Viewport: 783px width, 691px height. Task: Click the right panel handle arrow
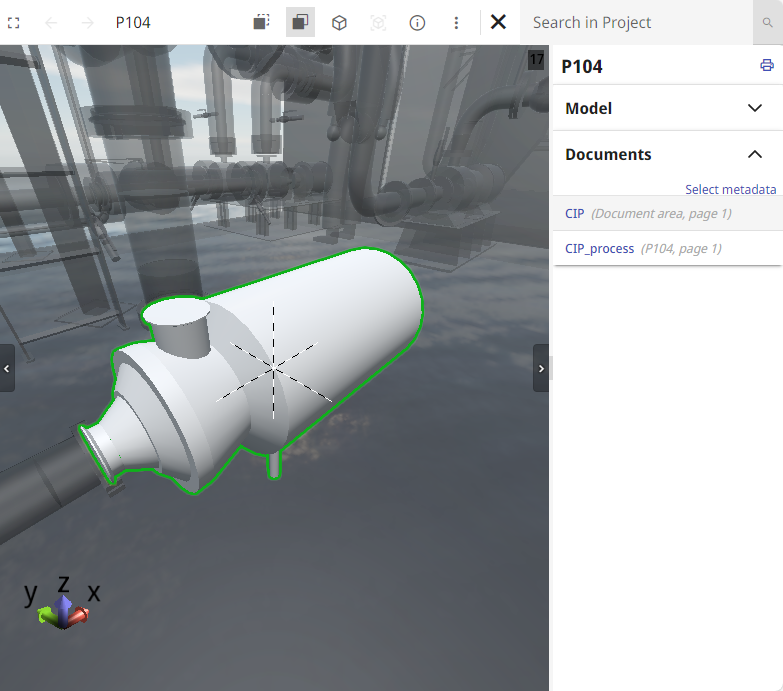[541, 368]
